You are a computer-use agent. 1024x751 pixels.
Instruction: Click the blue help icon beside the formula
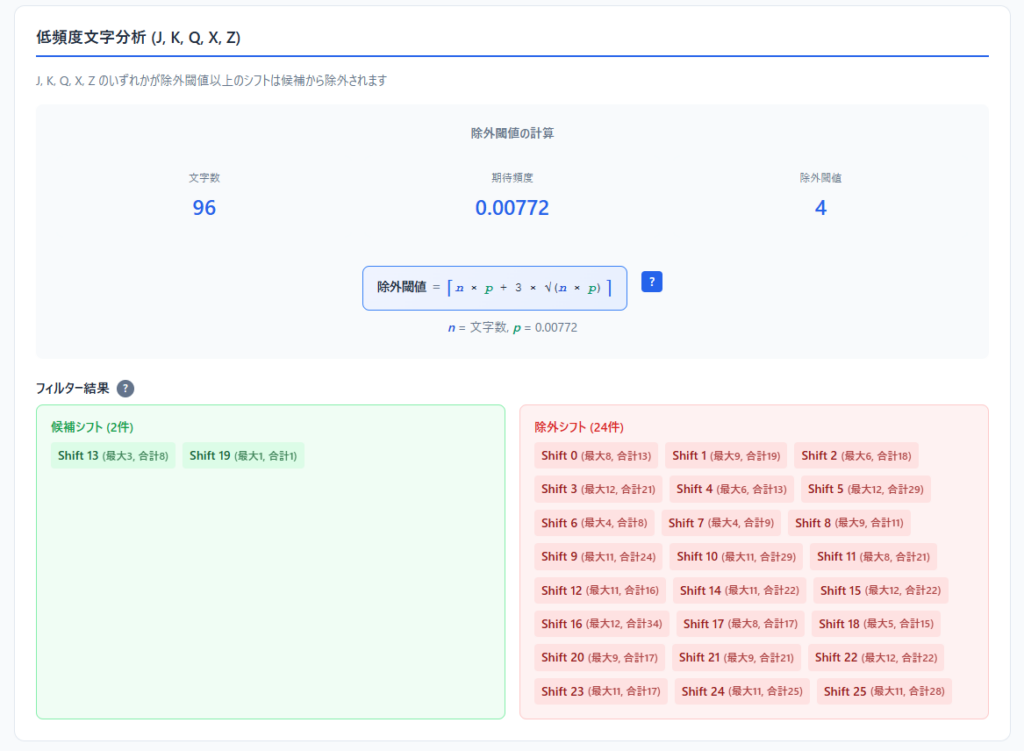[x=652, y=282]
